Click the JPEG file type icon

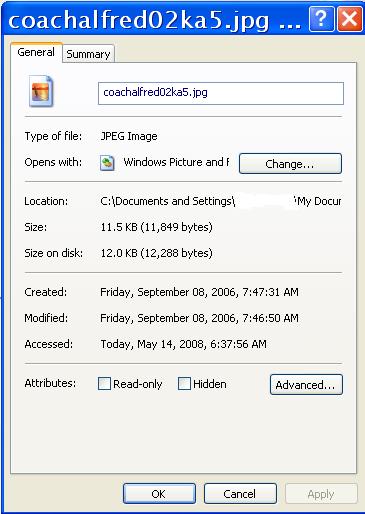click(x=41, y=91)
